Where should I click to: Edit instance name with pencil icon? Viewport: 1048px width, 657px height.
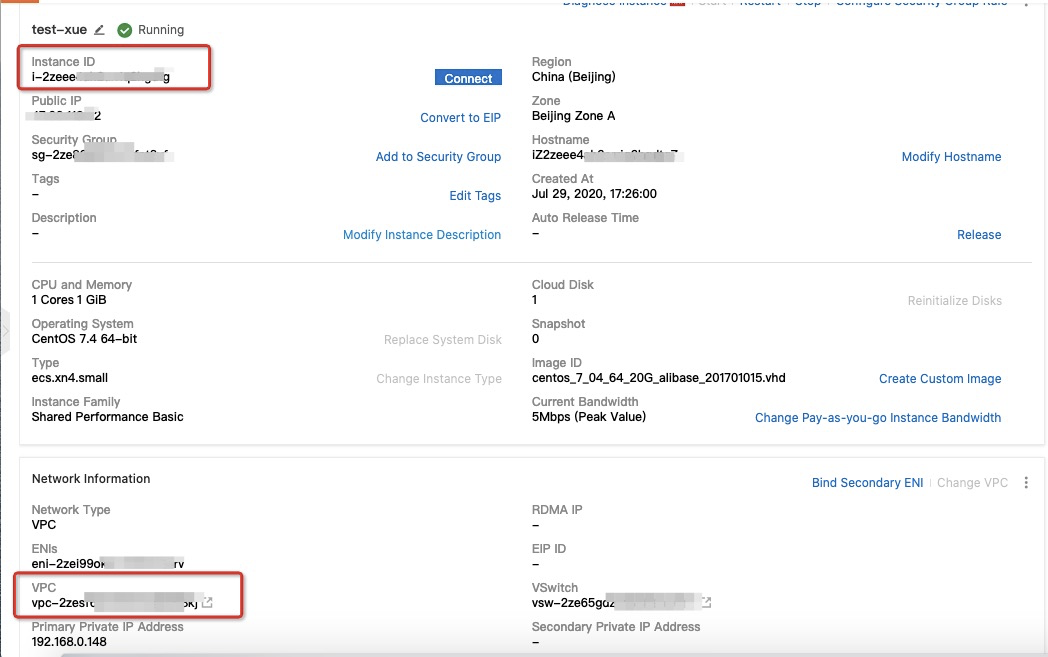point(99,29)
